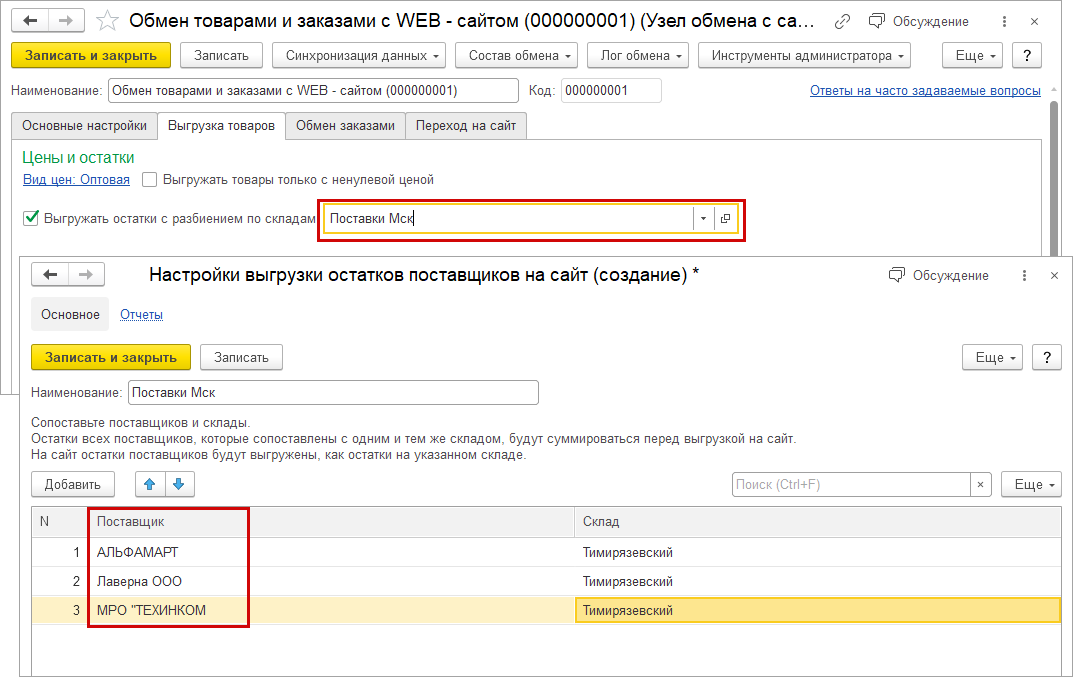The image size is (1073, 677).
Task: Open Обсуждение in supplier settings form
Action: (x=939, y=275)
